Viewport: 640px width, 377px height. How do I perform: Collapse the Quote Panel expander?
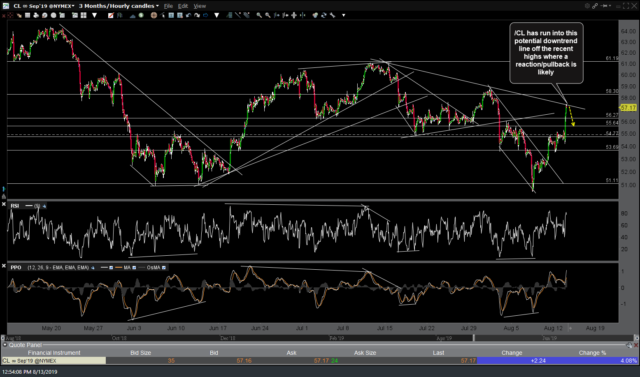(4, 345)
